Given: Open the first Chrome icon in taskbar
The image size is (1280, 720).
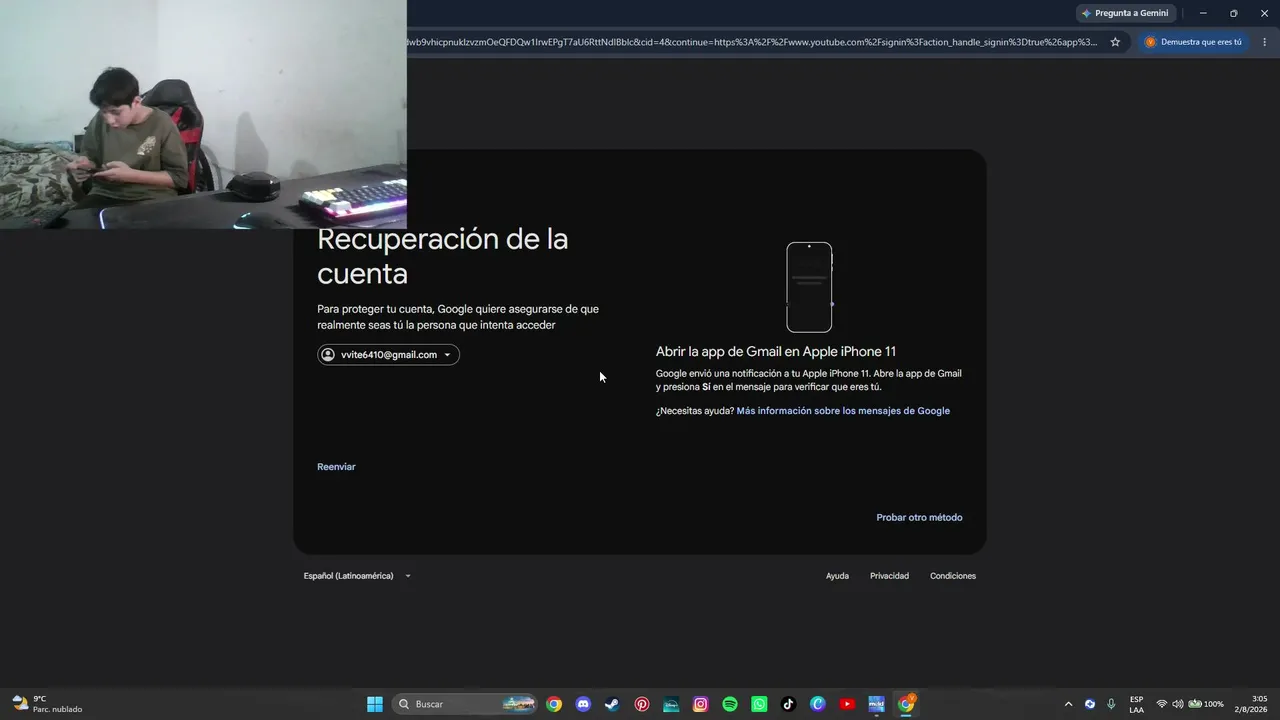Looking at the screenshot, I should click(x=554, y=704).
